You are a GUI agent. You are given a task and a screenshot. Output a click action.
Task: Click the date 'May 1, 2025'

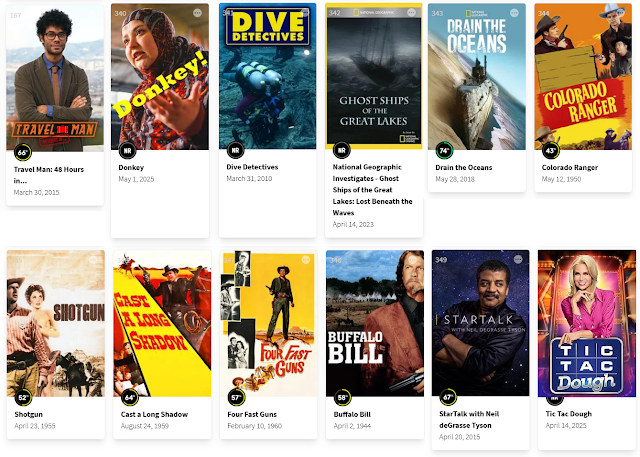tap(136, 179)
